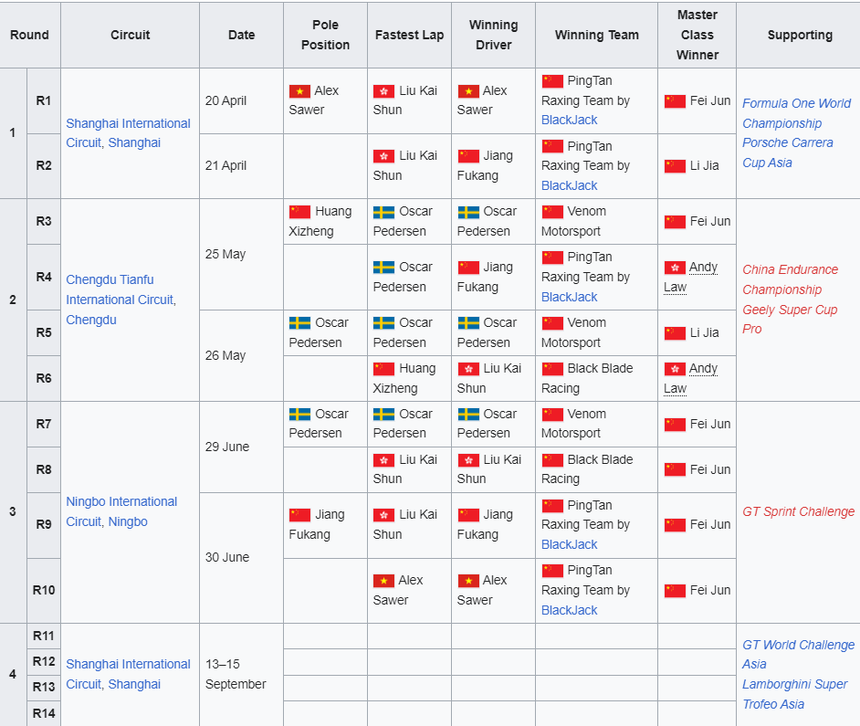
Task: Click Vietnam flag by Alex Sawer in R10 fastest lap
Action: pos(383,581)
